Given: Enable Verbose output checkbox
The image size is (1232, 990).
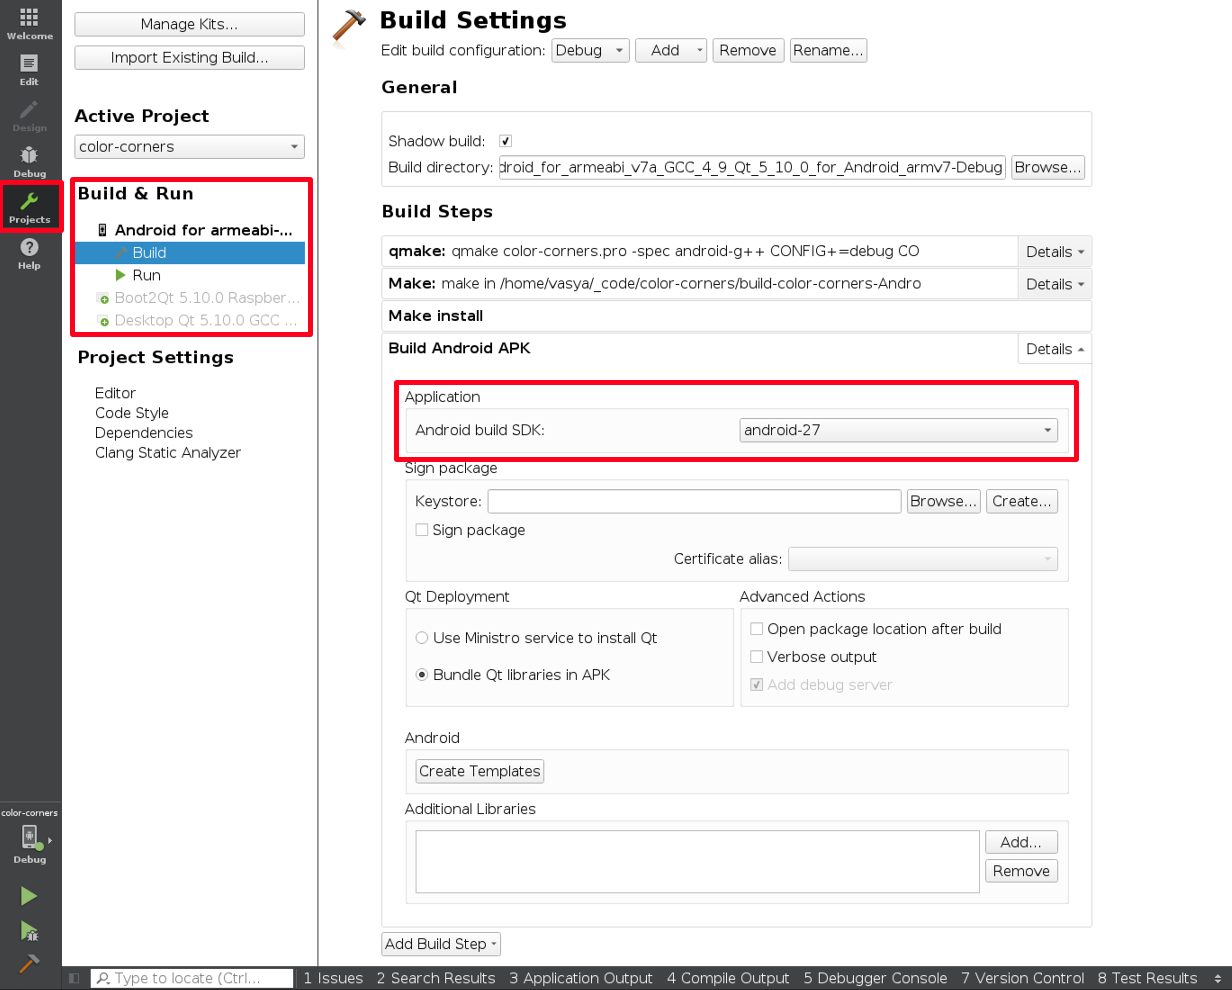Looking at the screenshot, I should tap(757, 657).
